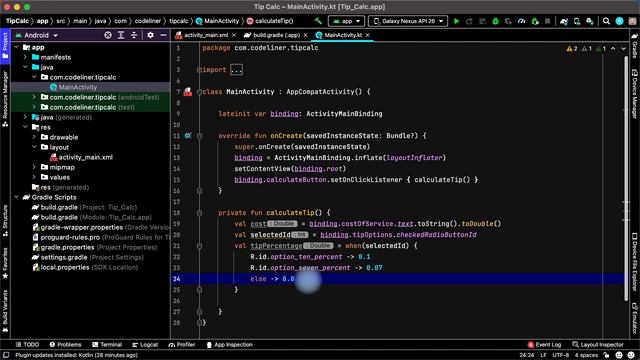Expand the drawable folder
640x360 pixels.
click(34, 137)
